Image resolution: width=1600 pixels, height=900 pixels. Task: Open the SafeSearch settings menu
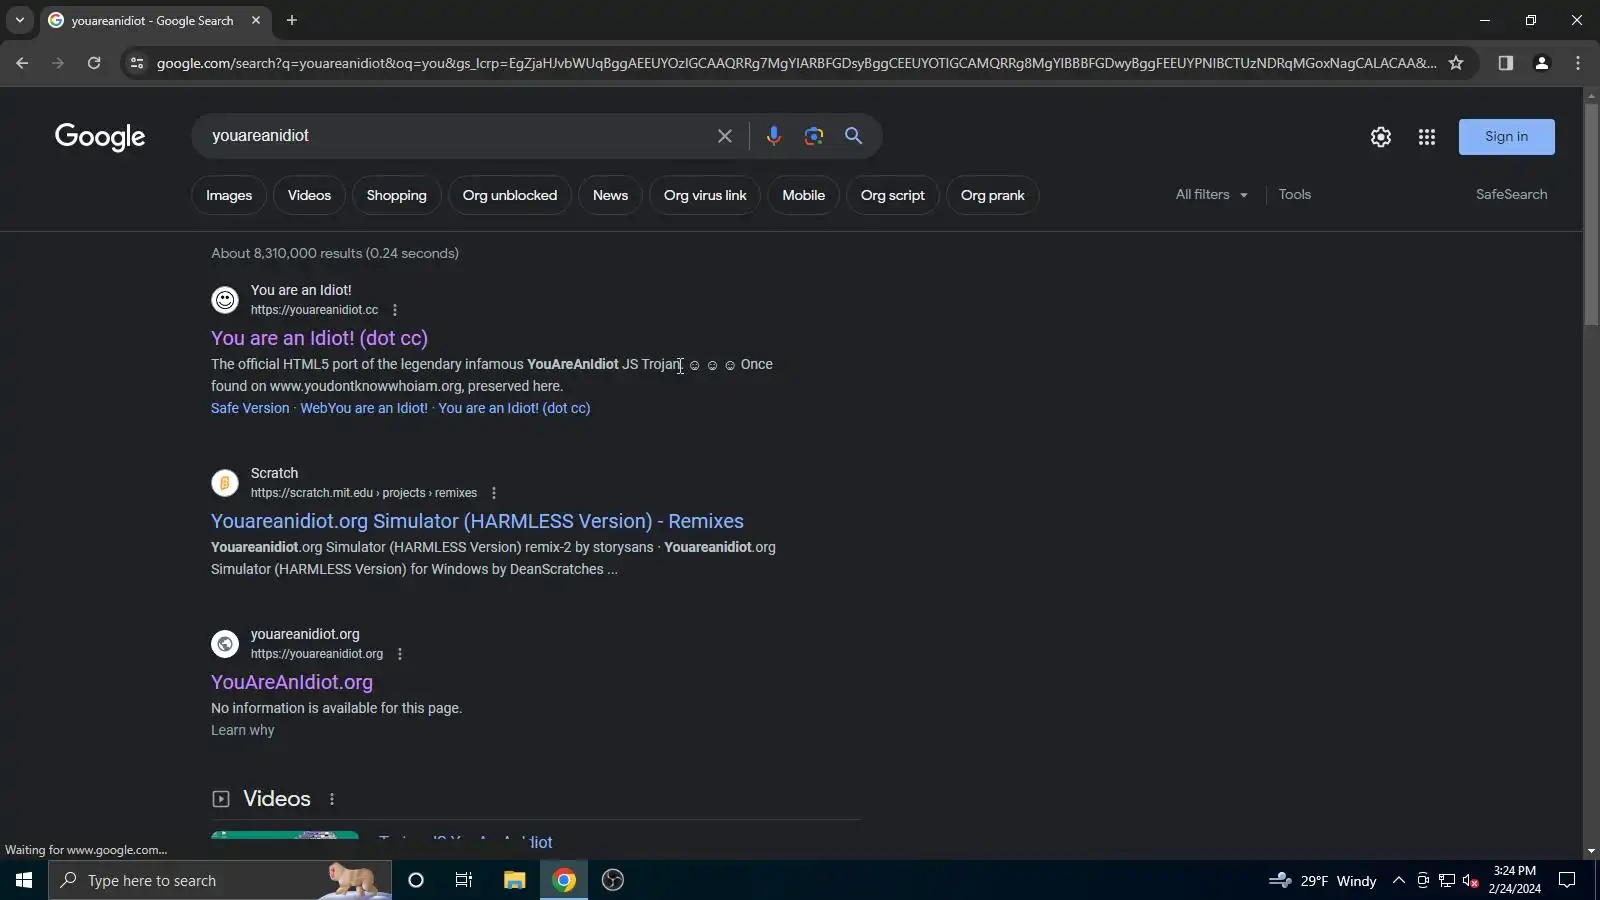[x=1512, y=195]
